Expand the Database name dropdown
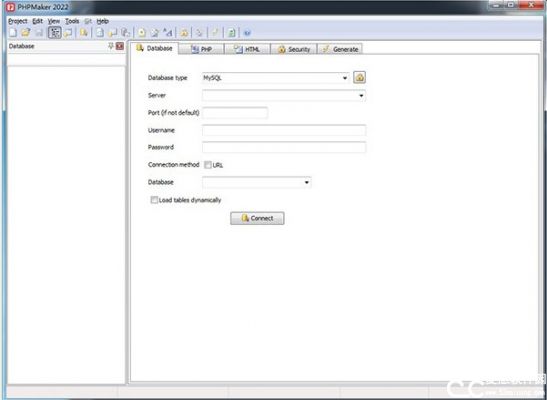The height and width of the screenshot is (400, 547). (x=307, y=182)
